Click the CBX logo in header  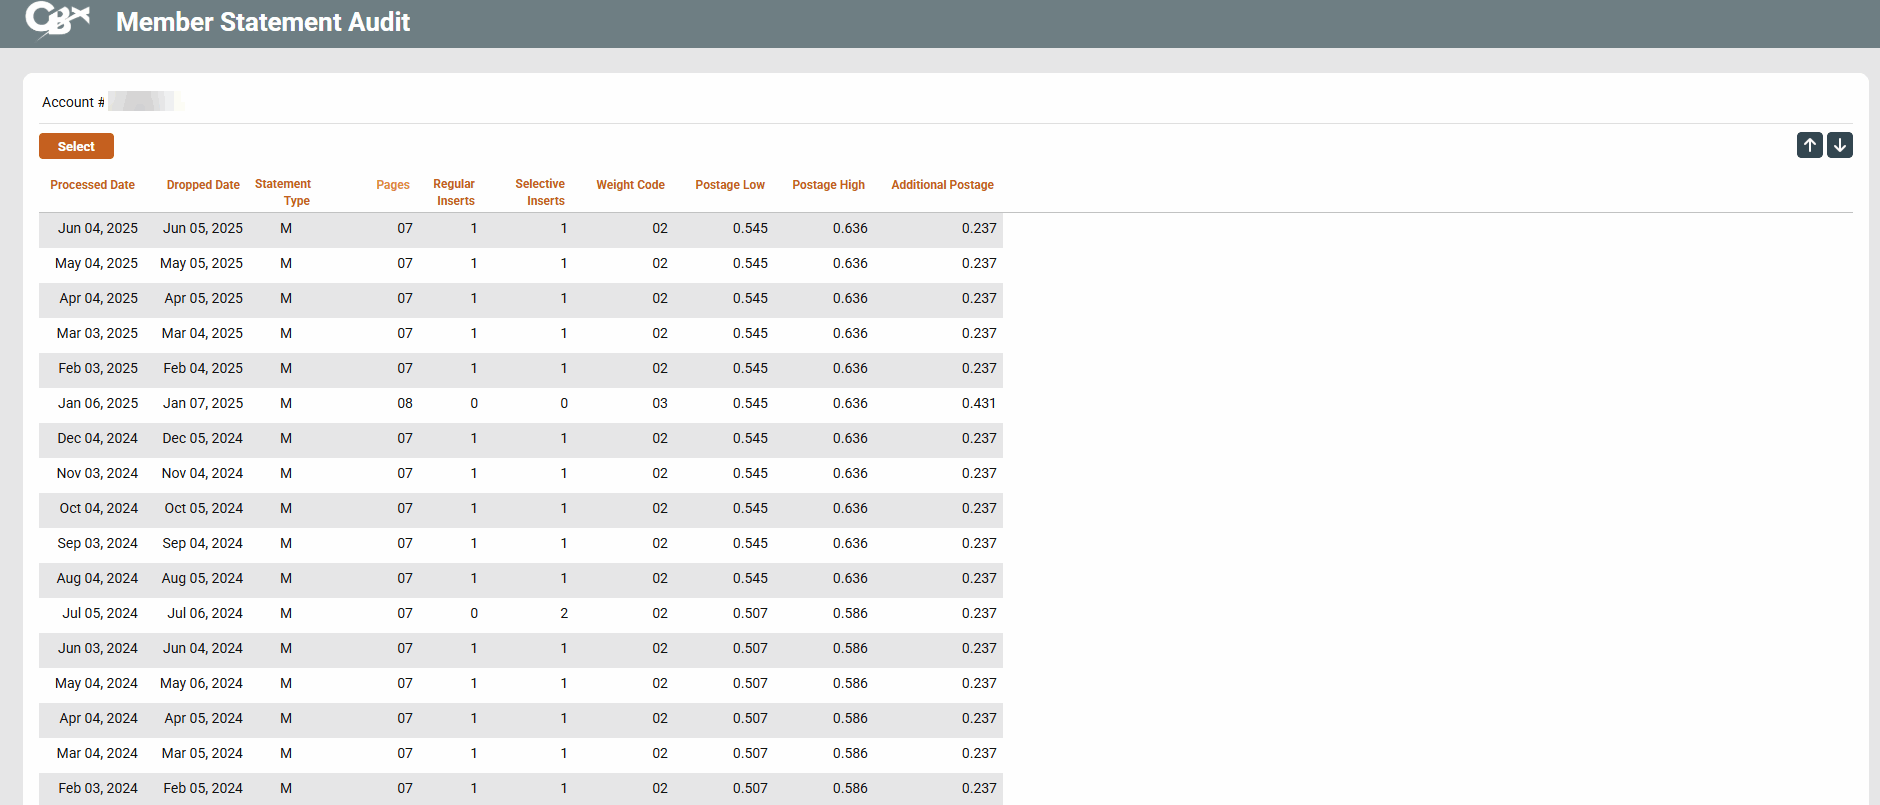coord(57,20)
